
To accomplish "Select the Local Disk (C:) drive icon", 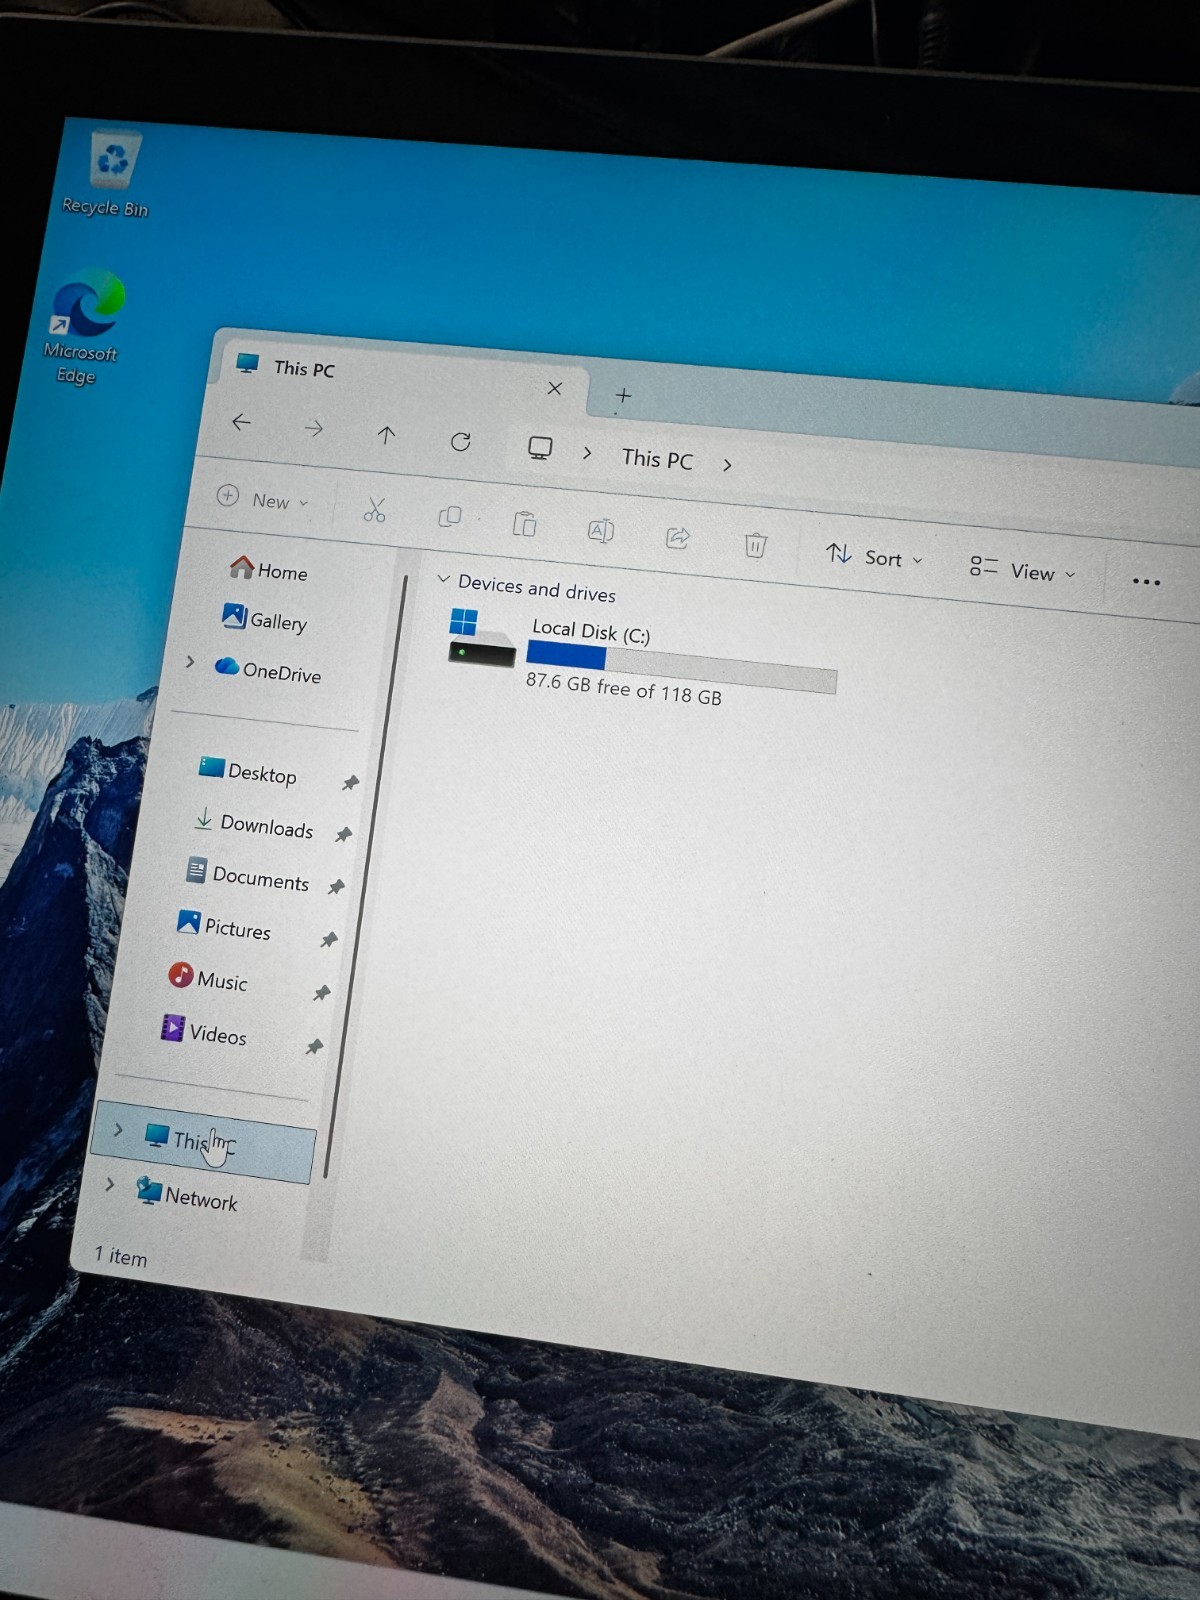I will [481, 638].
